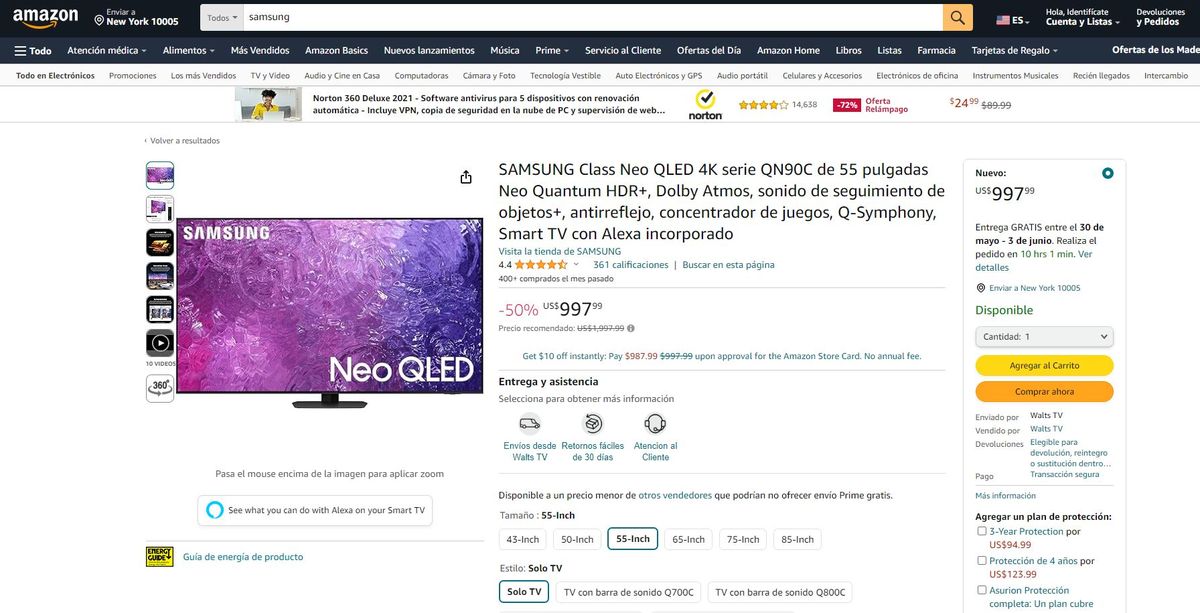Viewport: 1200px width, 613px height.
Task: Expand the Todos search category dropdown
Action: [x=220, y=18]
